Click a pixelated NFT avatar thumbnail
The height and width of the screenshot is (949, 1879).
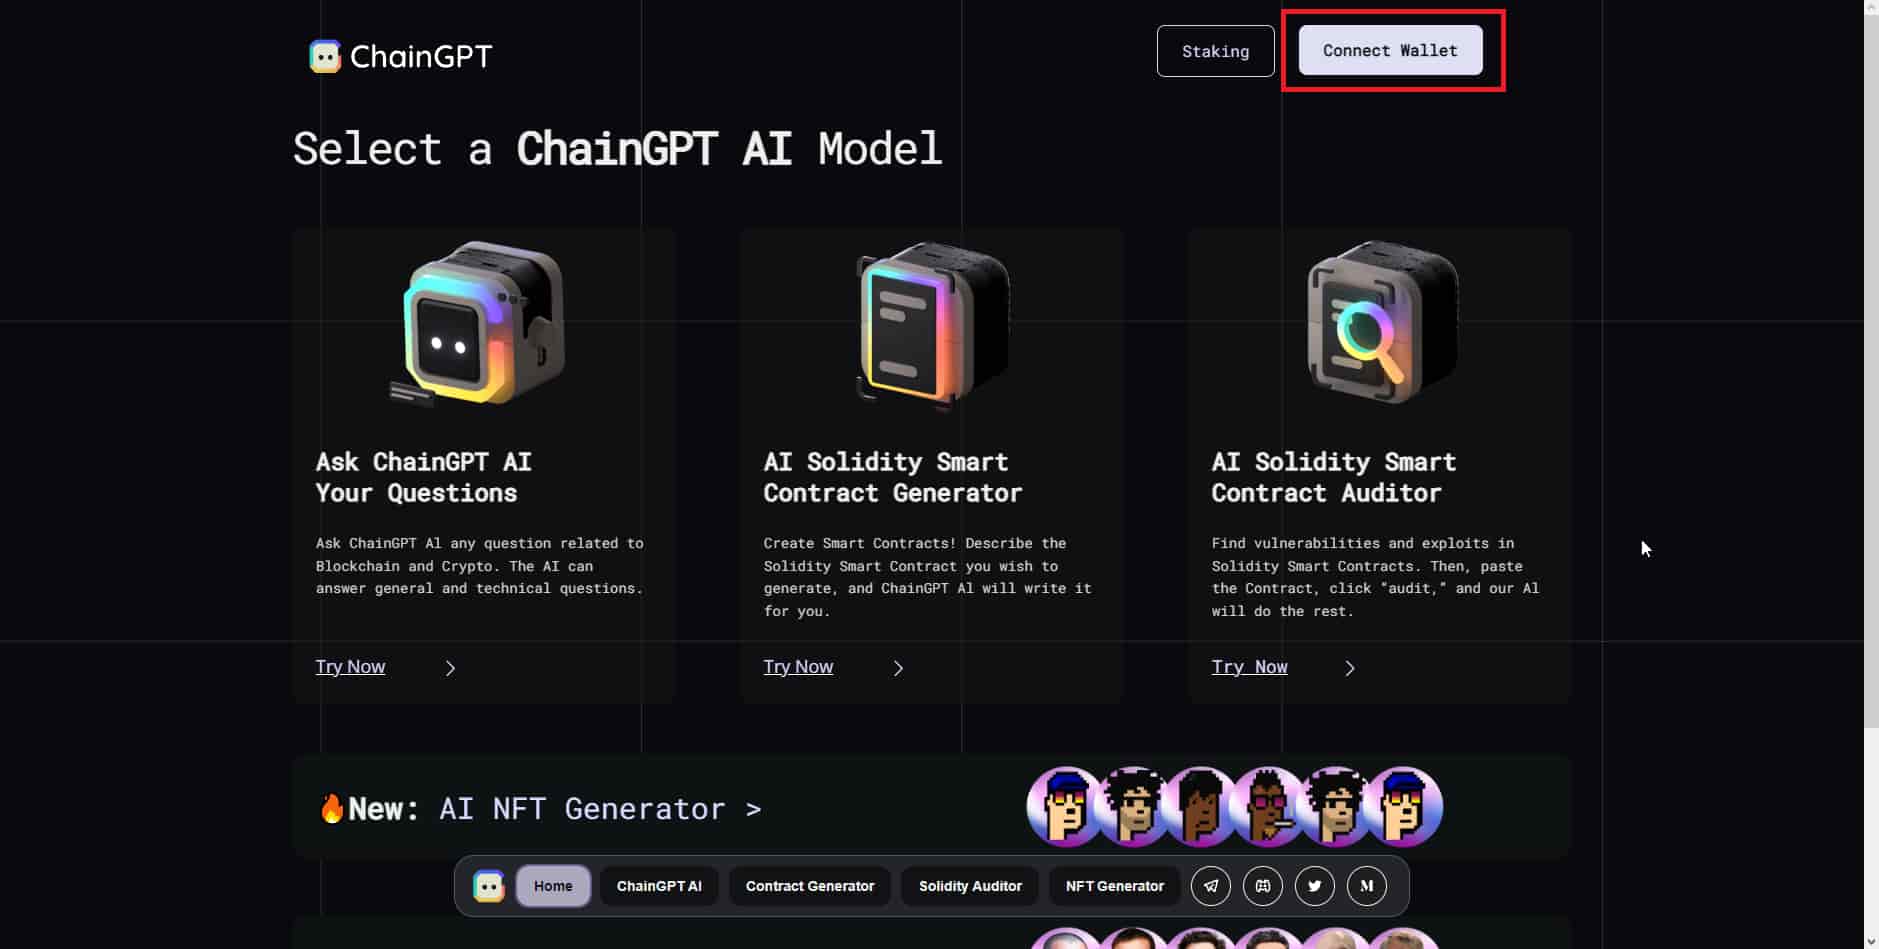coord(1066,806)
